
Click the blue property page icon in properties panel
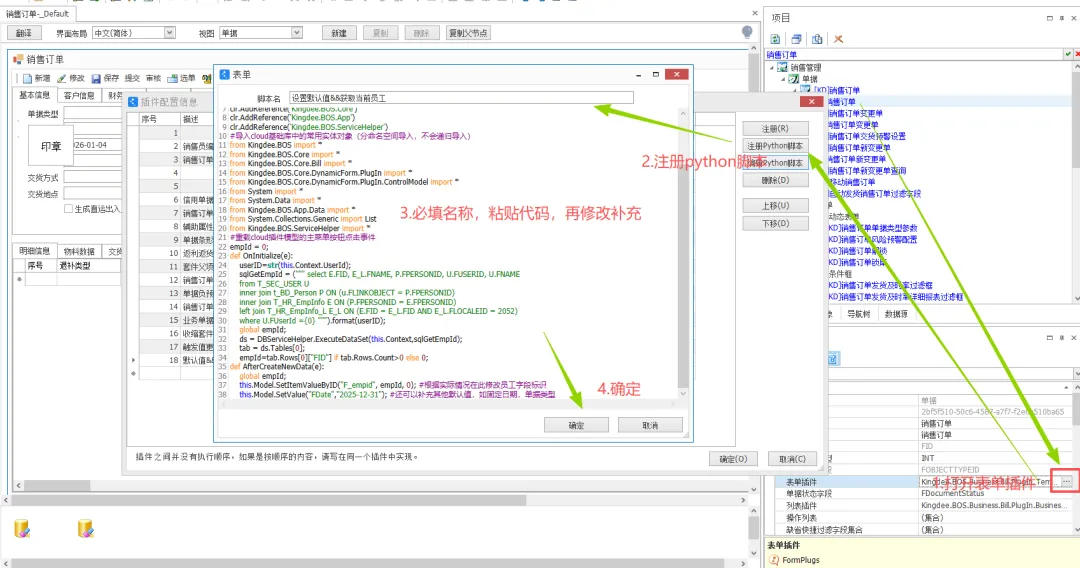pos(832,359)
